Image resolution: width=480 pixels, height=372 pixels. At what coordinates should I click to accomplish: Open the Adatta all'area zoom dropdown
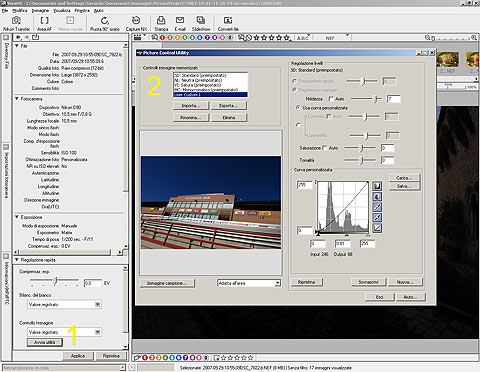pyautogui.click(x=249, y=283)
